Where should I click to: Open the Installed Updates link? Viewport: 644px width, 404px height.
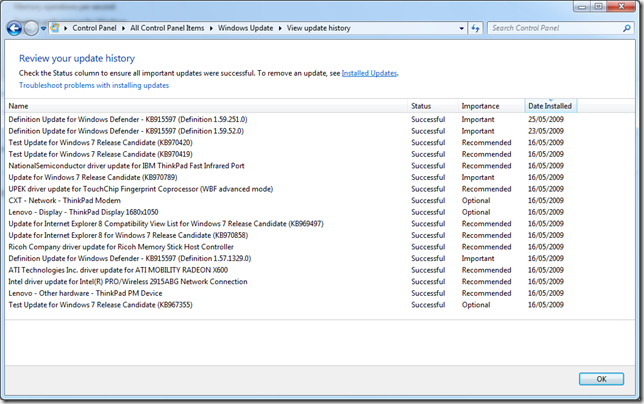click(x=369, y=73)
